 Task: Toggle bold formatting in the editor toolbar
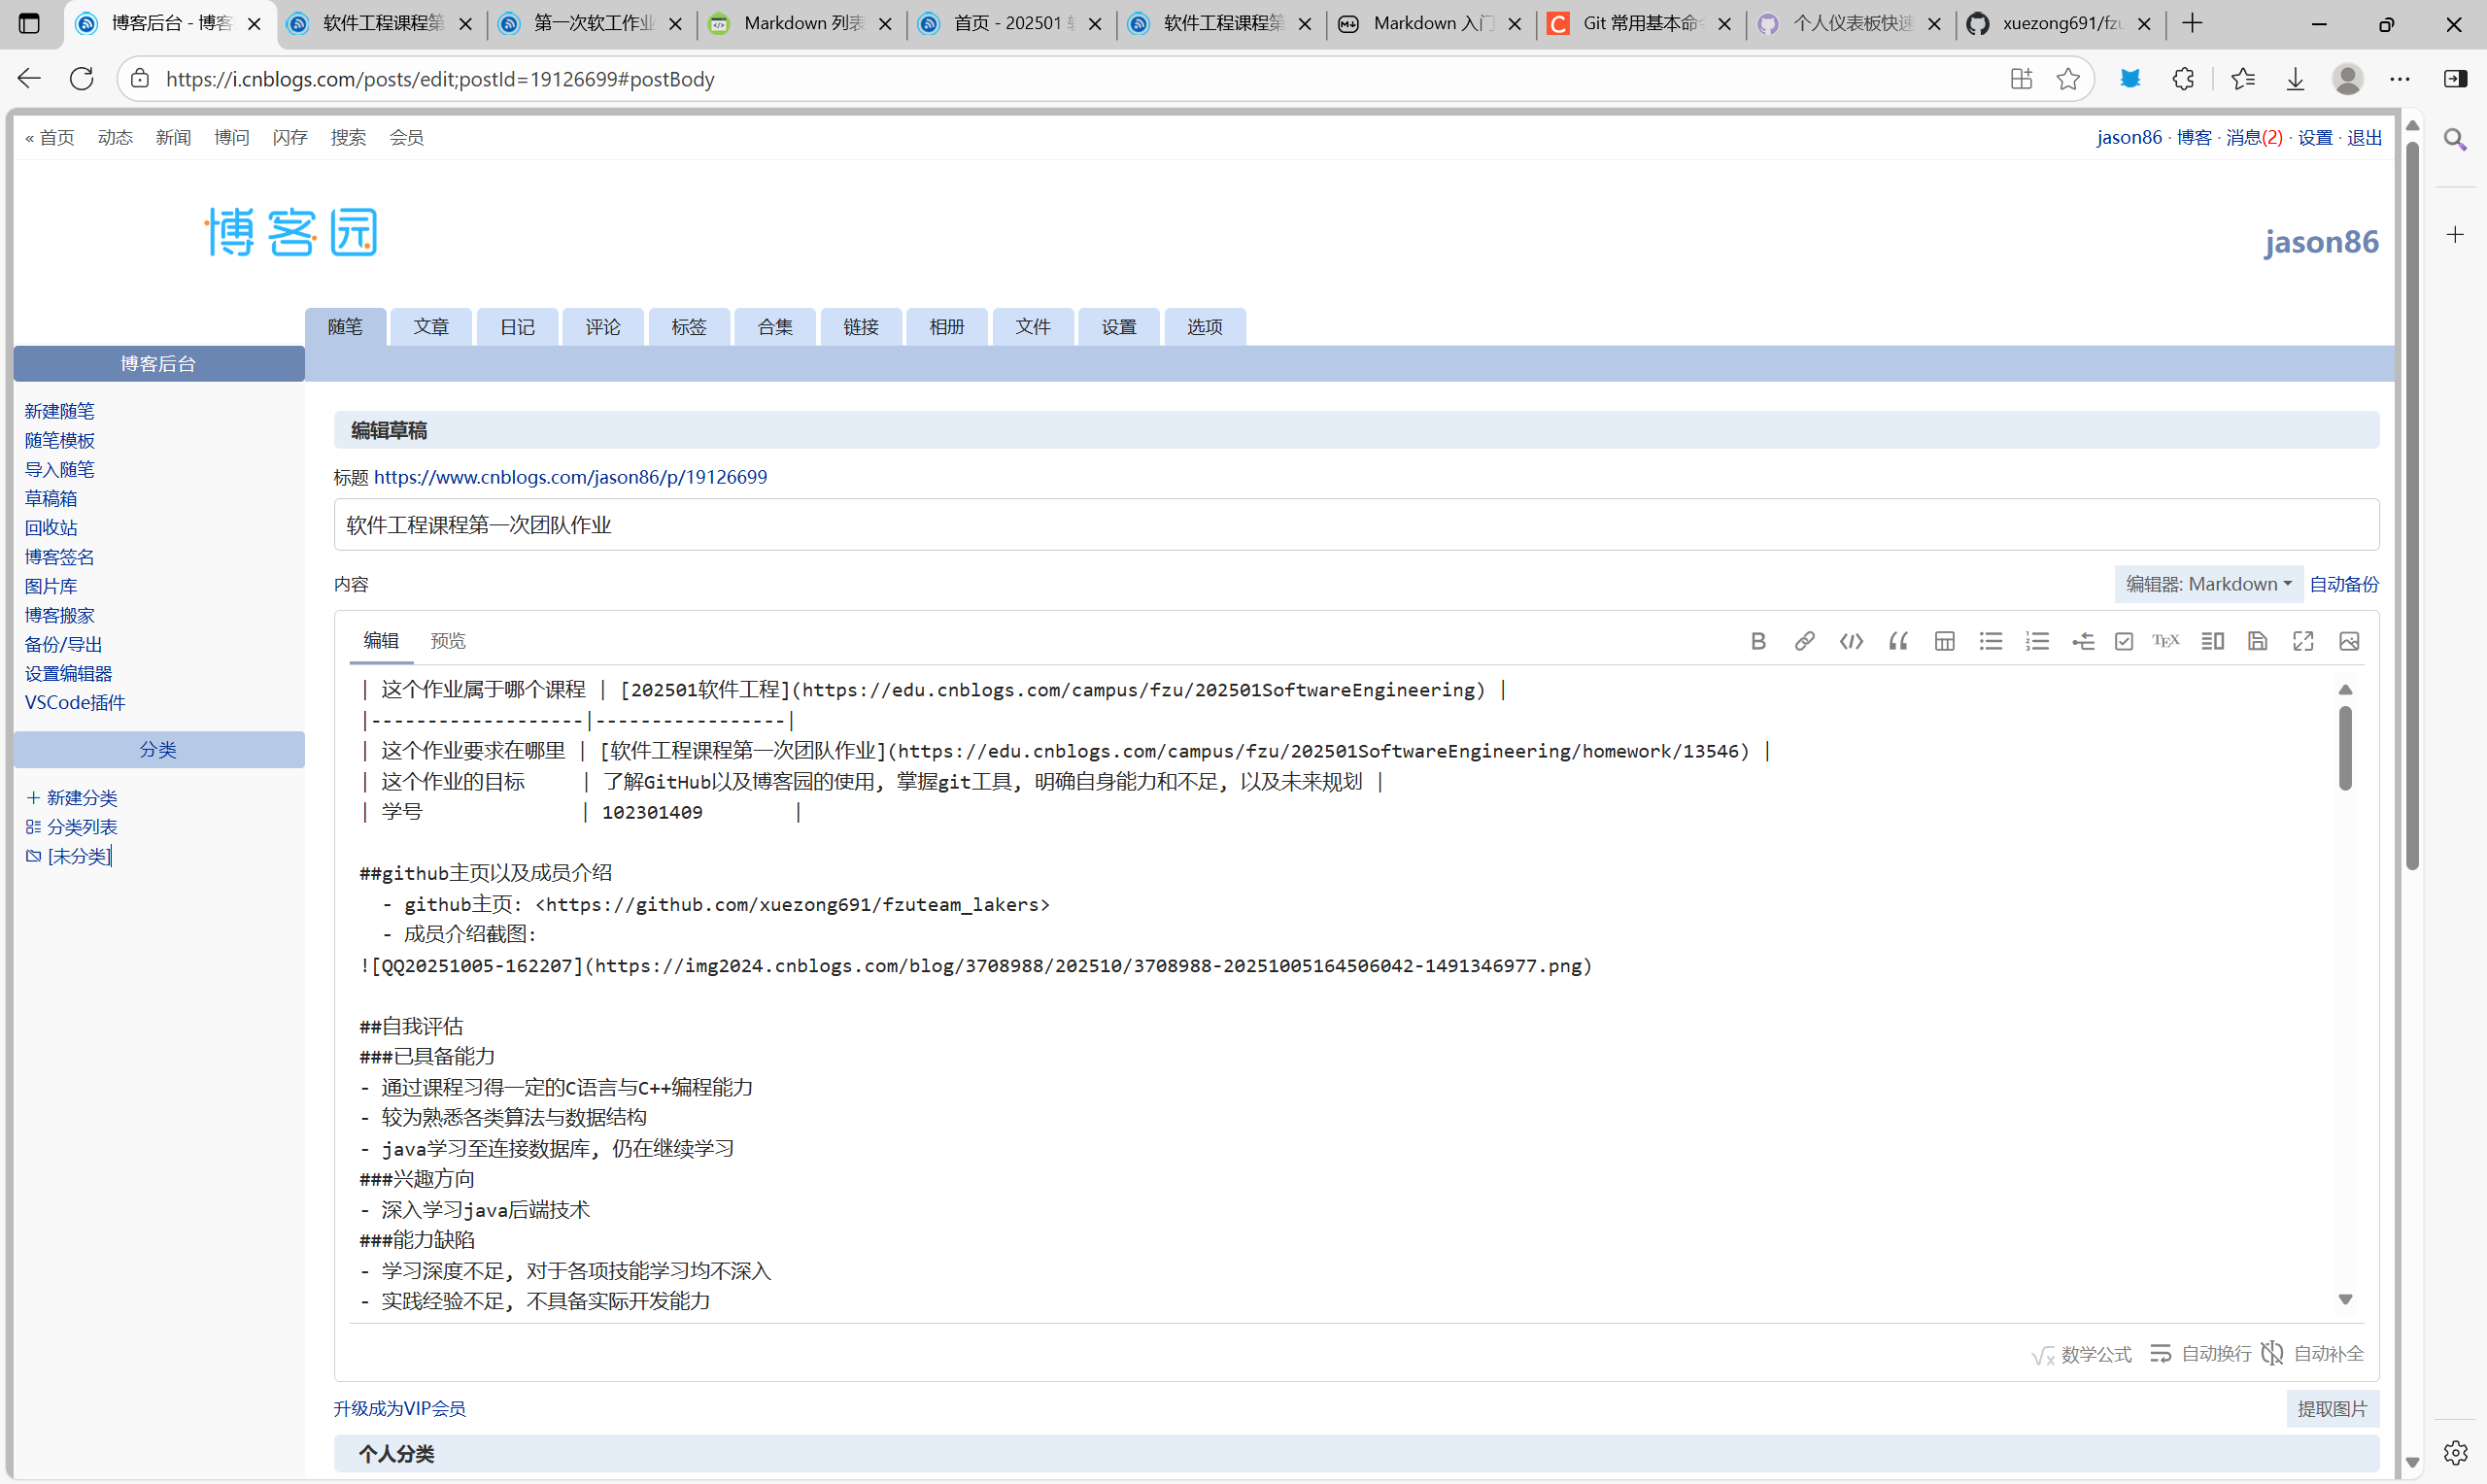pyautogui.click(x=1758, y=641)
